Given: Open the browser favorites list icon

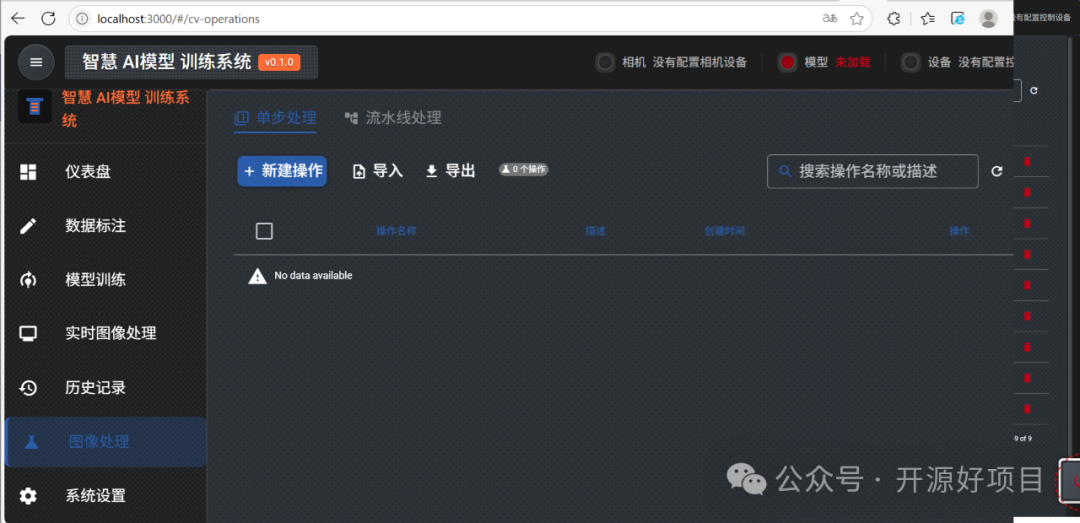Looking at the screenshot, I should (x=928, y=19).
